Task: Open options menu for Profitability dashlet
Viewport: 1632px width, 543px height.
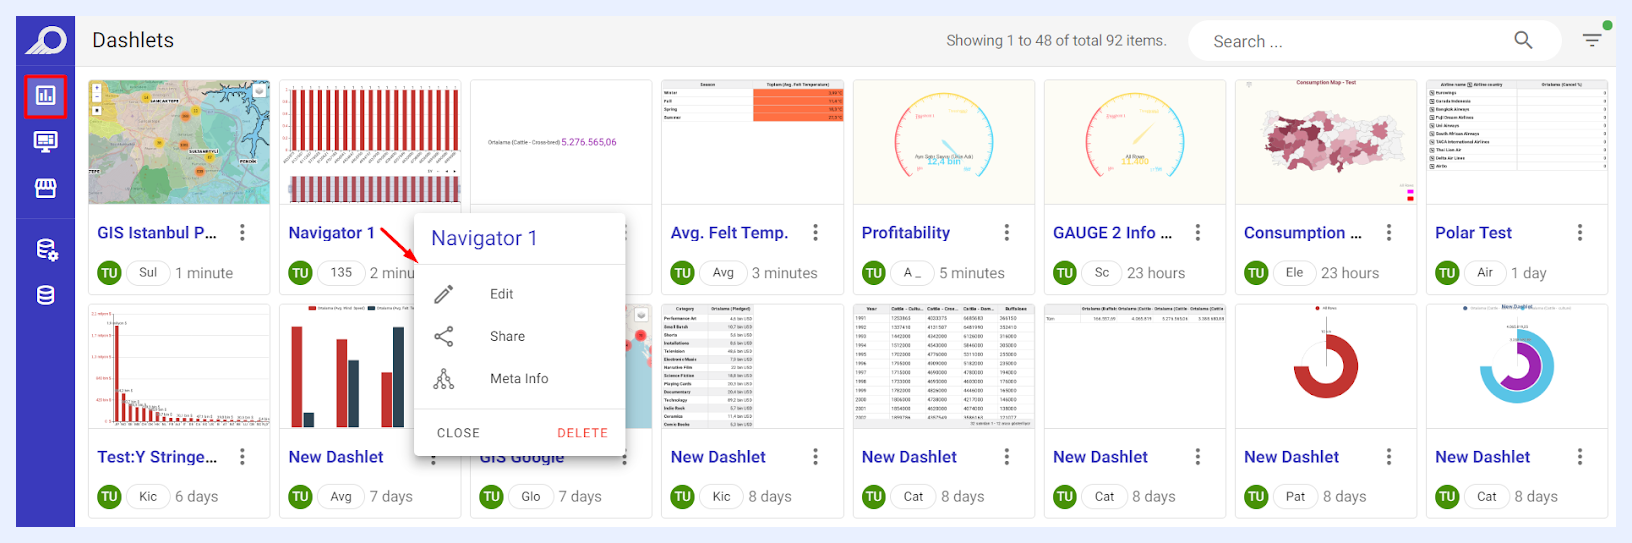Action: tap(1007, 232)
